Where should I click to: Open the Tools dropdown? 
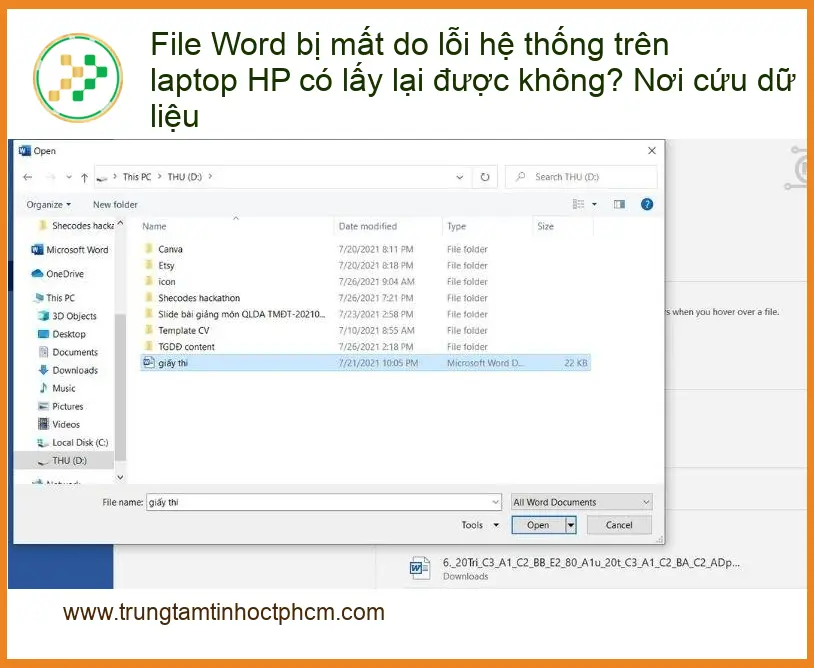coord(480,525)
